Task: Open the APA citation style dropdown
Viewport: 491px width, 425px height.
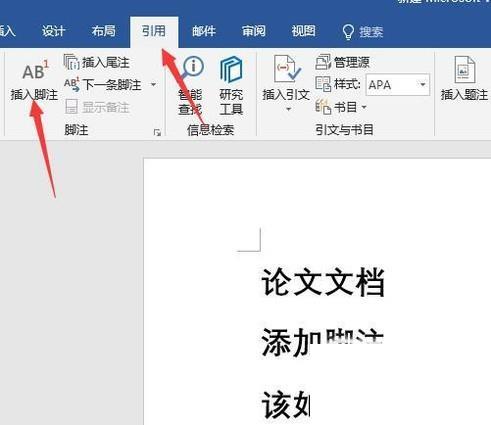Action: pyautogui.click(x=397, y=85)
